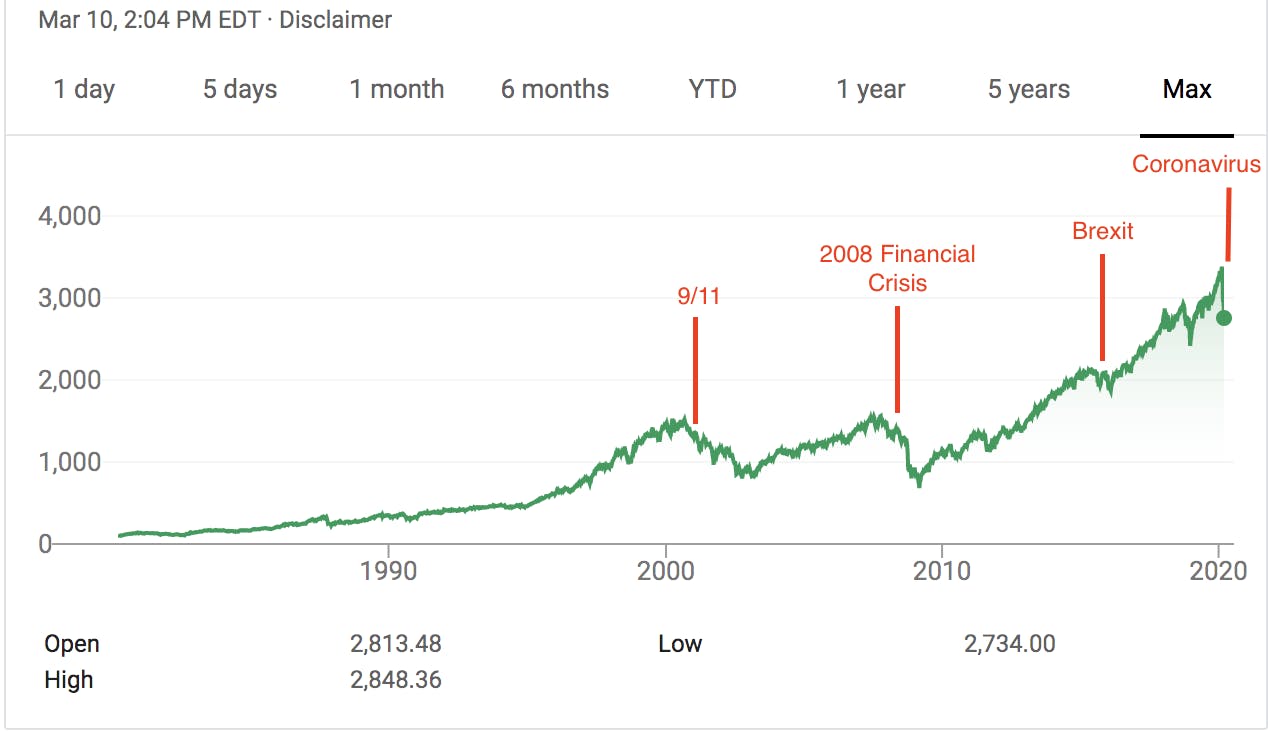This screenshot has height=734, width=1268.
Task: Click the 9/11 red marker line
Action: click(695, 370)
